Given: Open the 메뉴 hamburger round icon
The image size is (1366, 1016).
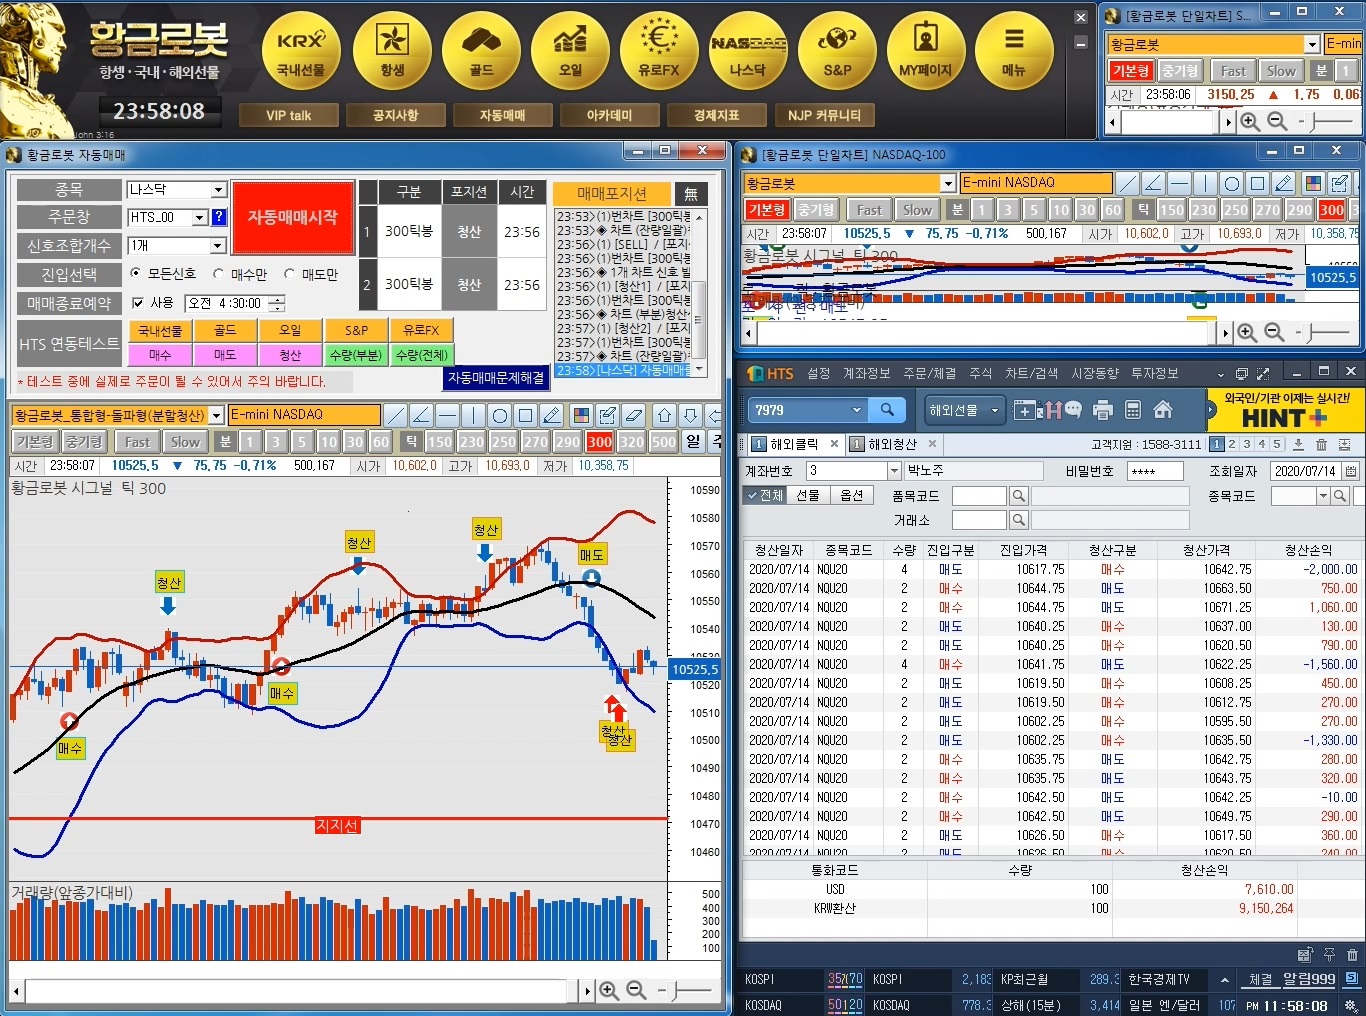Looking at the screenshot, I should pos(1014,50).
